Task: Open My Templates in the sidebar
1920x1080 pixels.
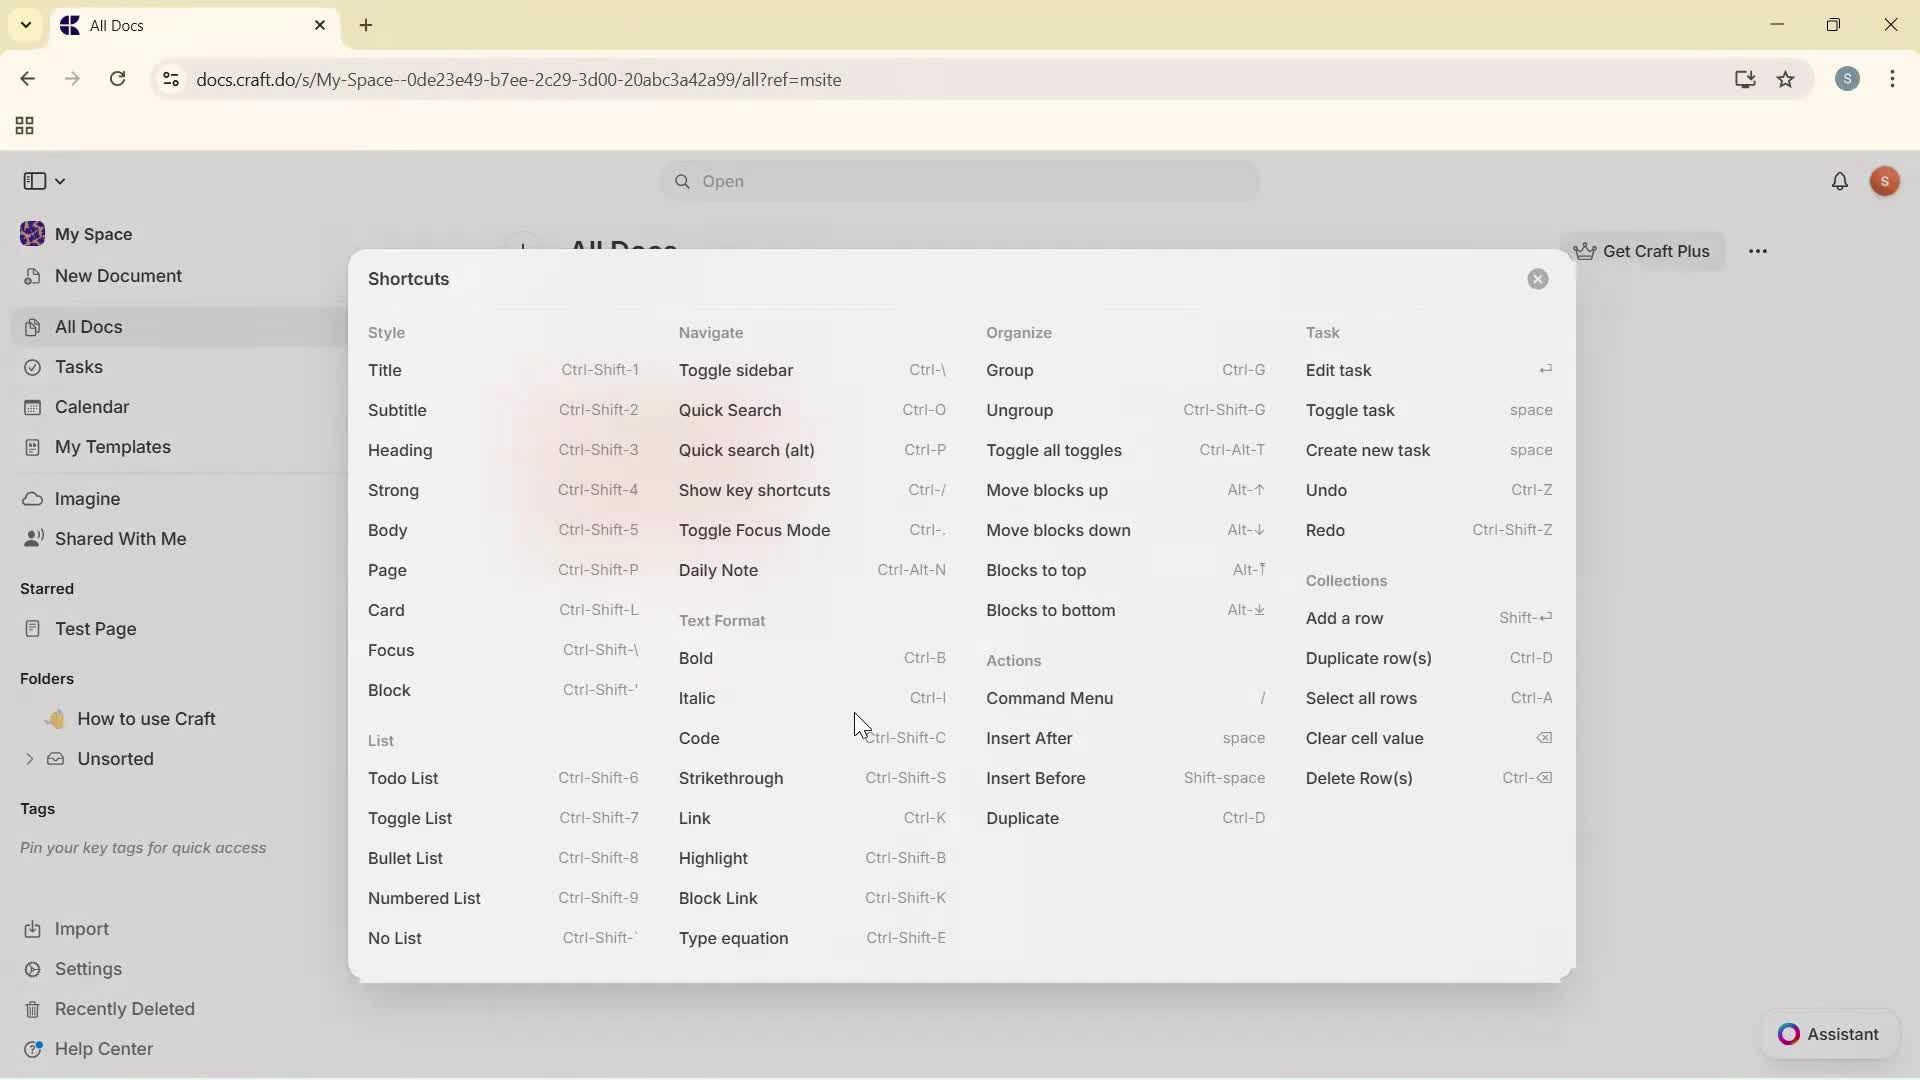Action: click(x=111, y=447)
